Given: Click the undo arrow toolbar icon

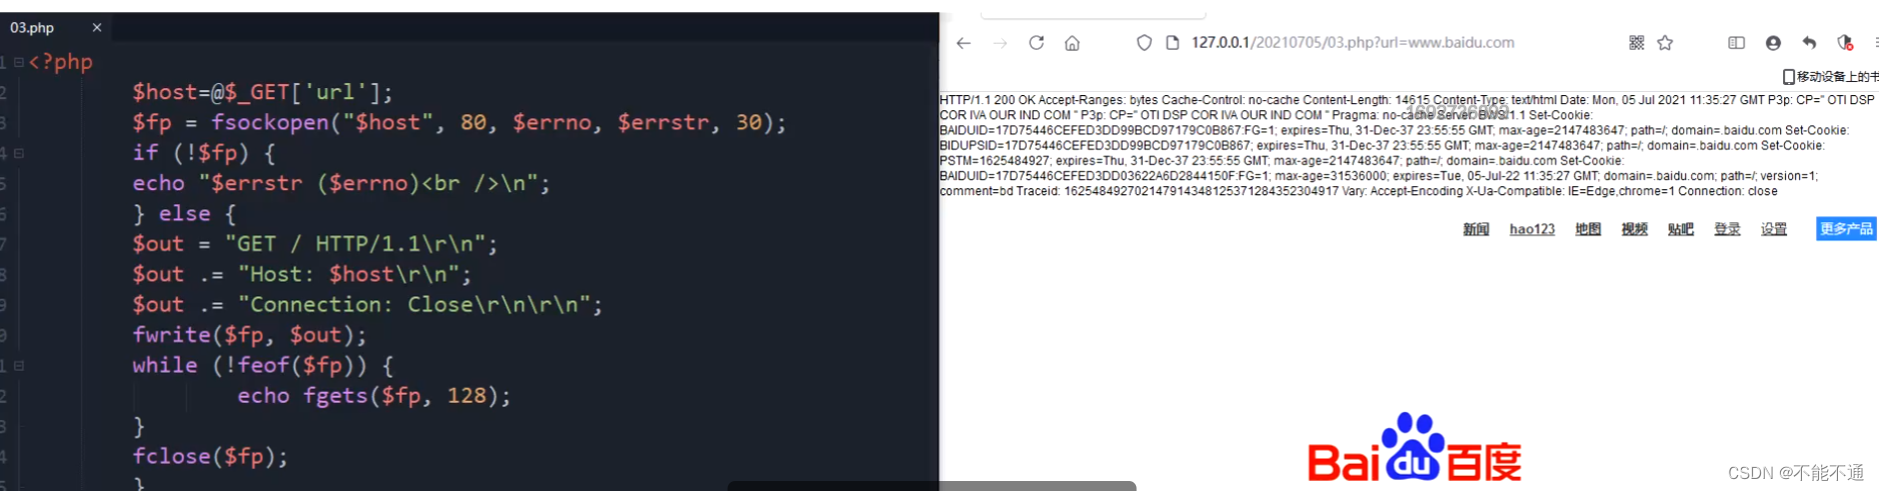Looking at the screenshot, I should 1809,43.
